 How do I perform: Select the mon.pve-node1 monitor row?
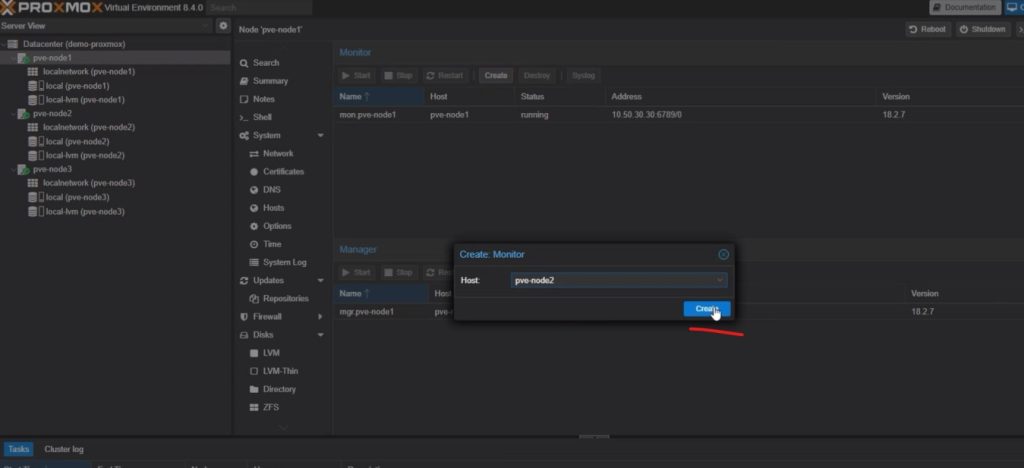(679, 115)
